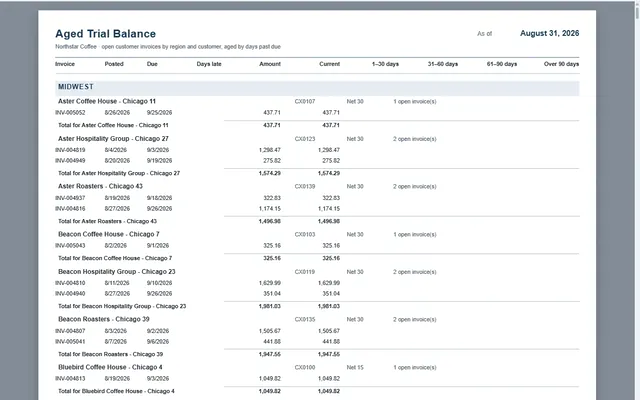Click customer heading "Aster Hospitality Group - Chicago 27"
Image resolution: width=640 pixels, height=400 pixels.
113,139
